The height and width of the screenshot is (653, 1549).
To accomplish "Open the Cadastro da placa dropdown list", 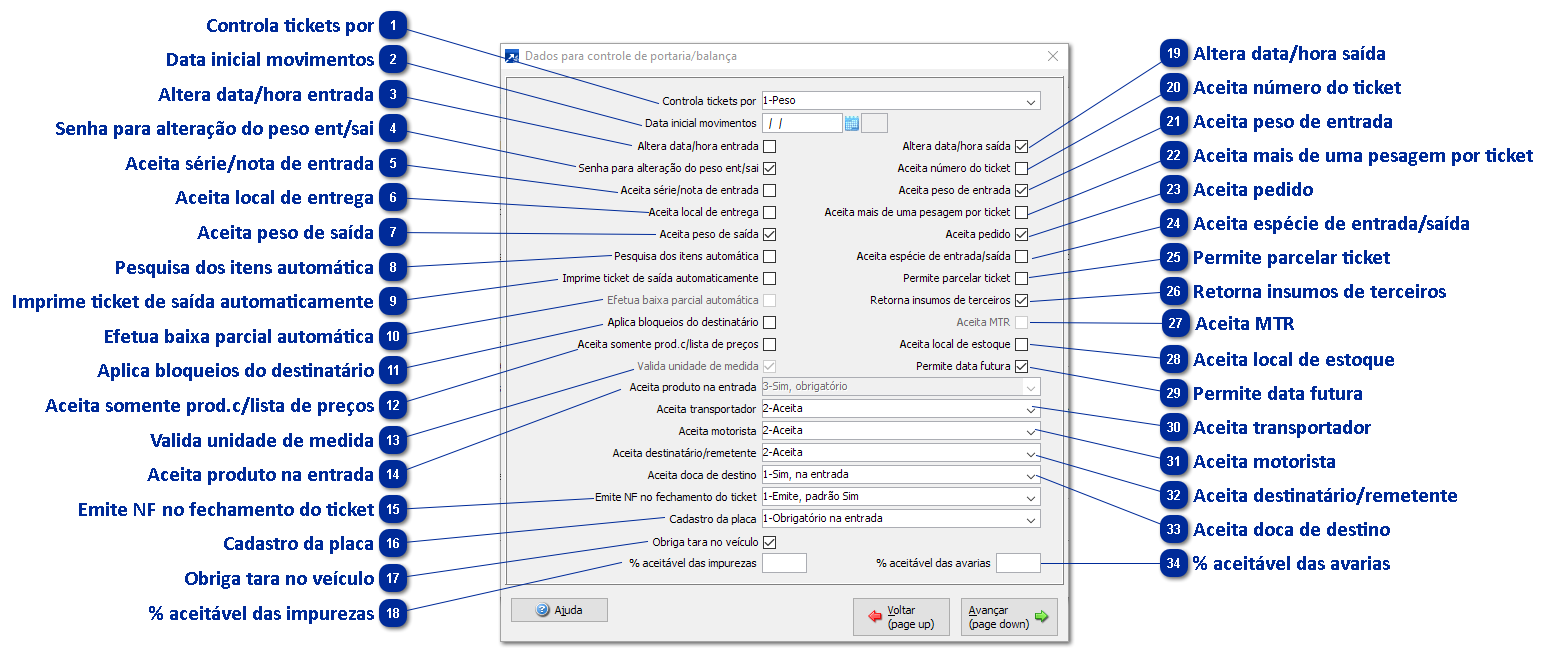I will (1031, 518).
